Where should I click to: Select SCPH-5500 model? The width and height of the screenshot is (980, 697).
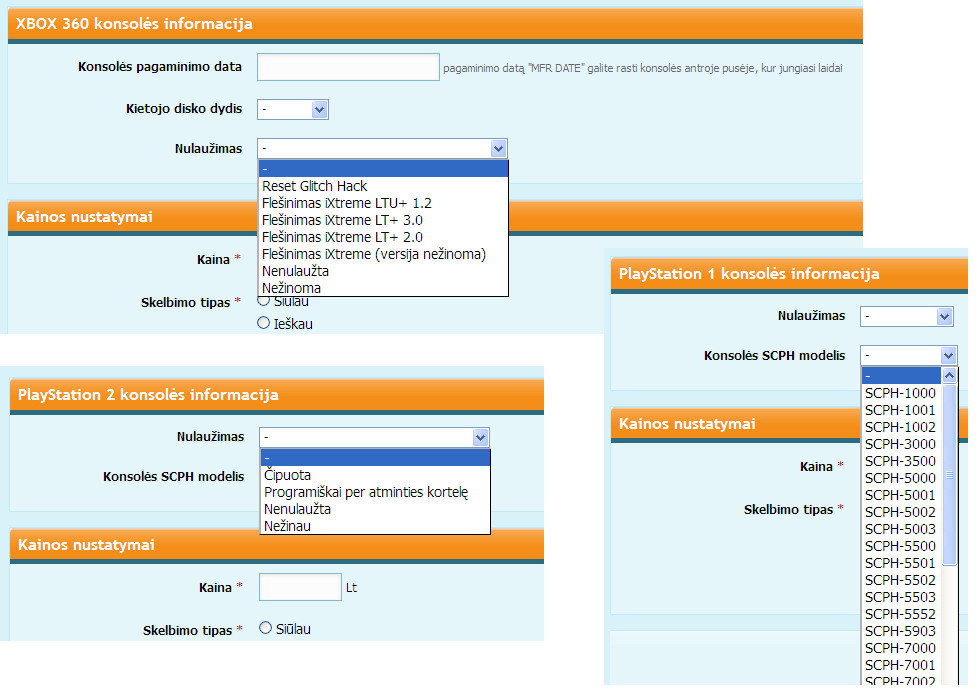point(901,546)
